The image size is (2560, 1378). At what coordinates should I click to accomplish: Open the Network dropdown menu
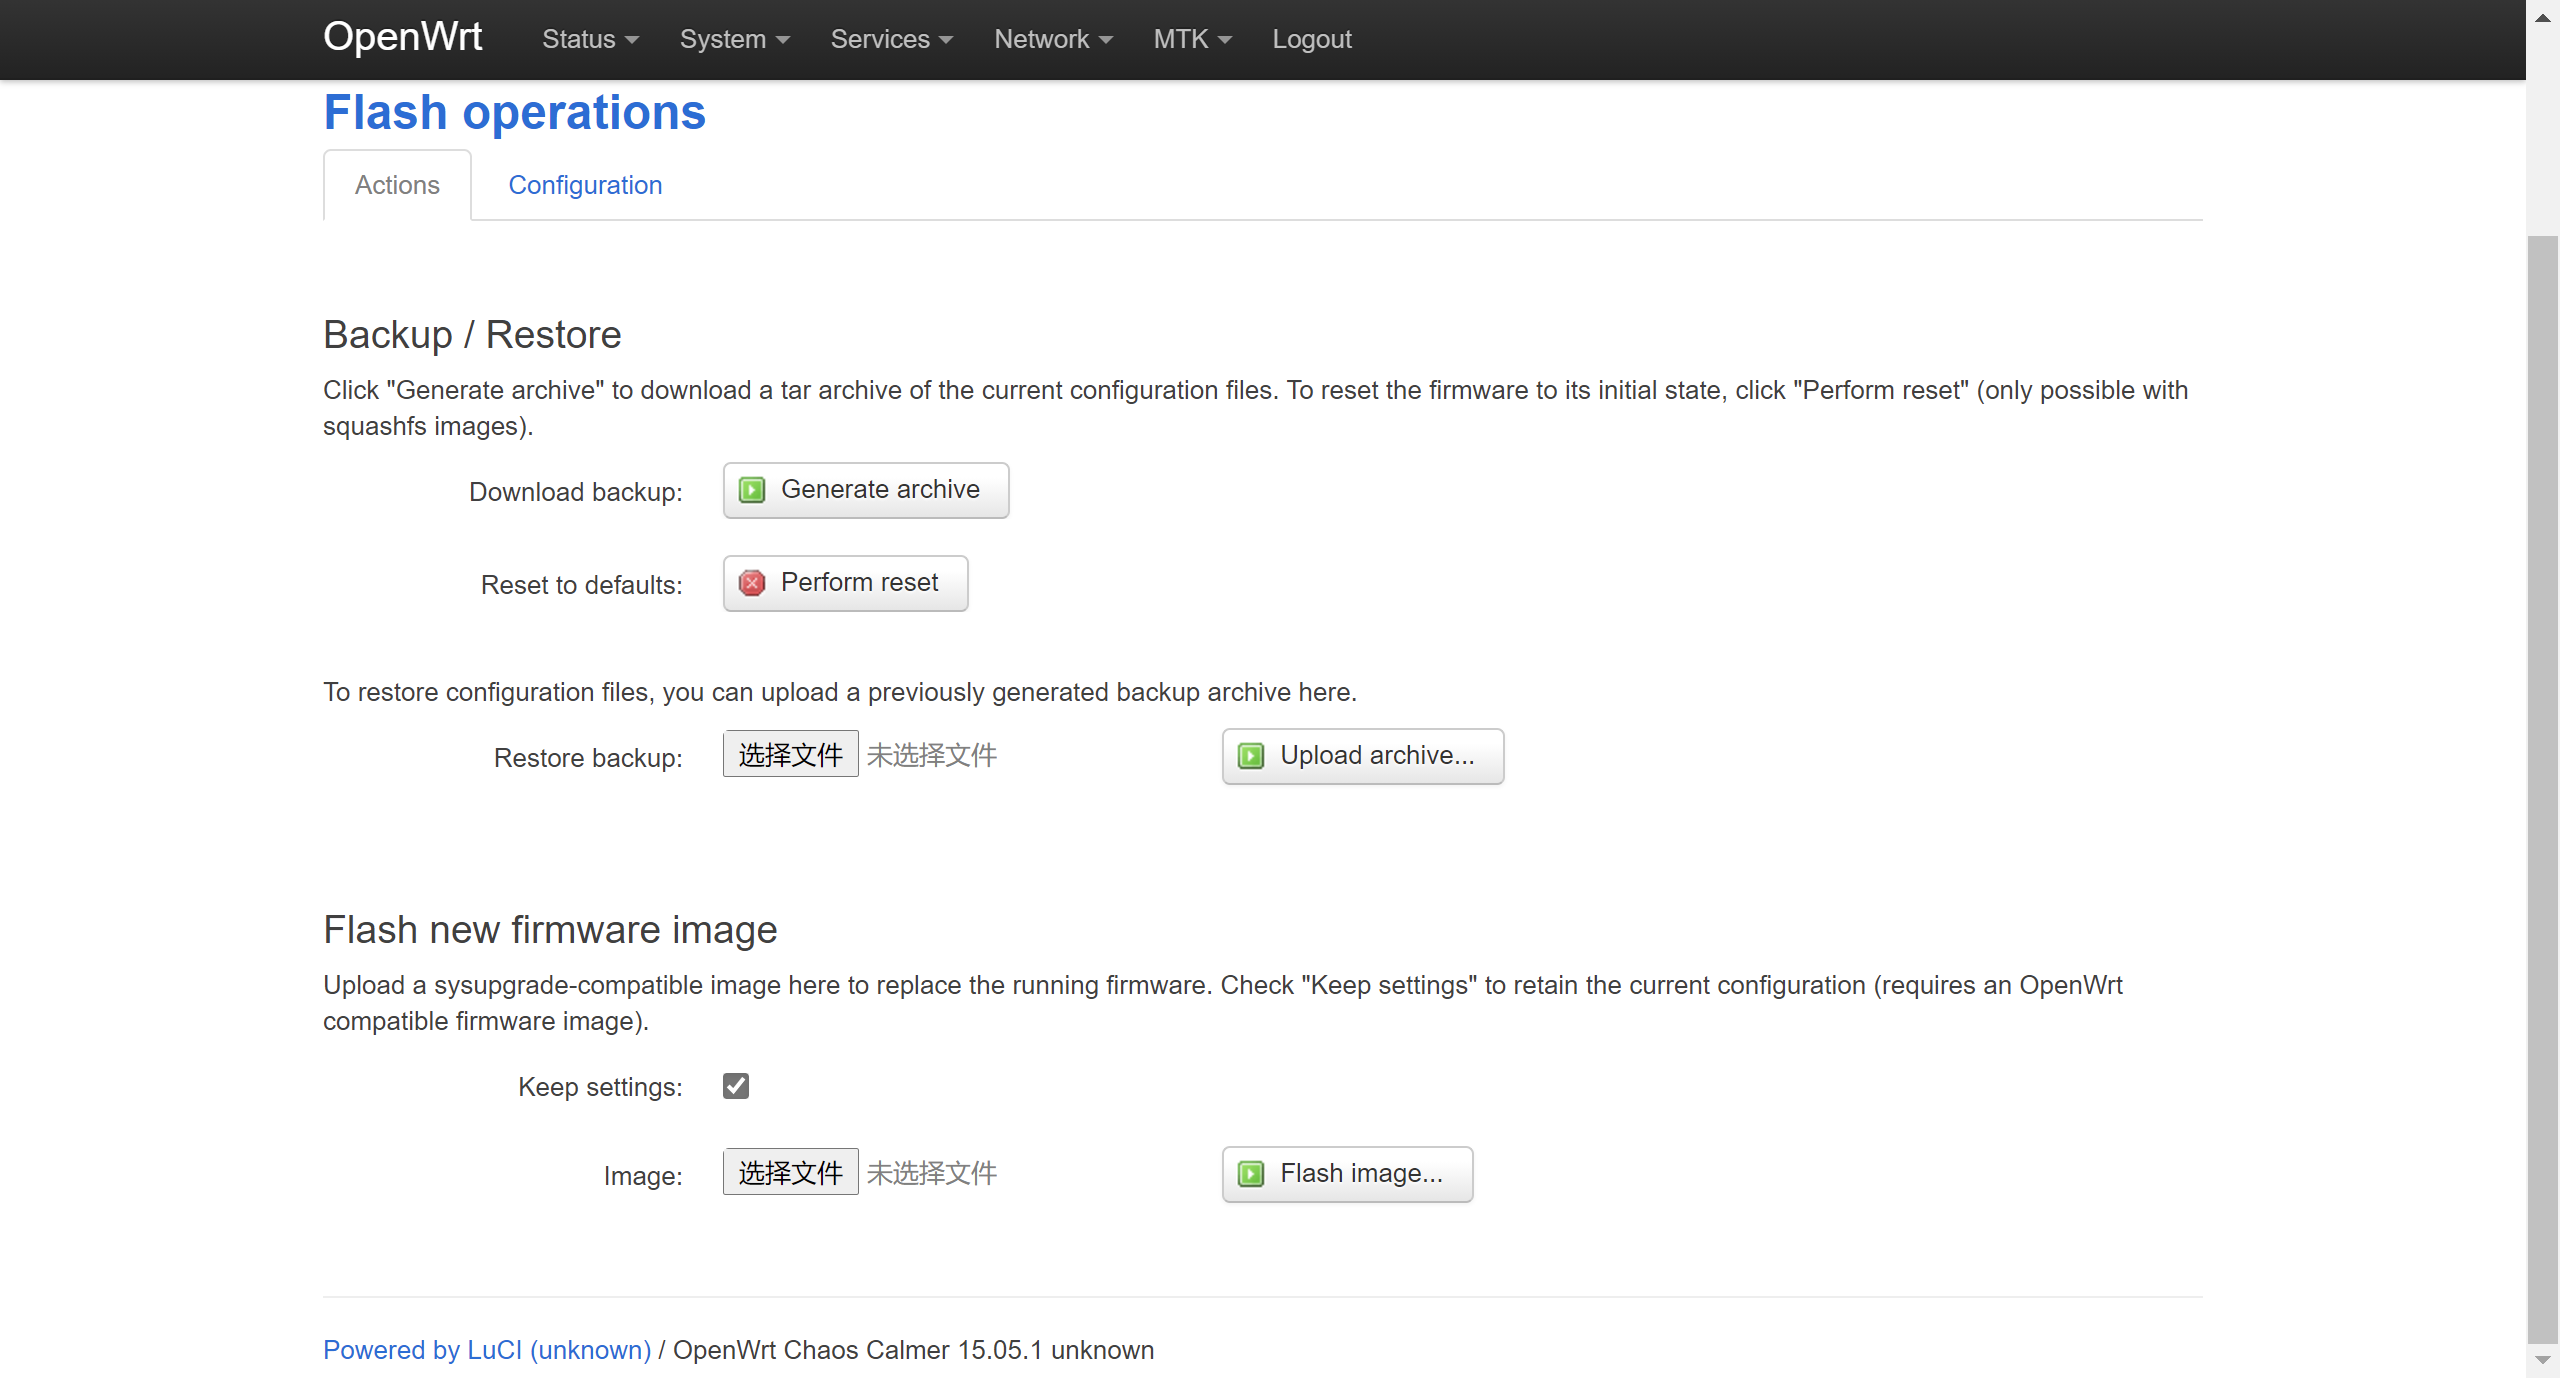pos(1053,39)
